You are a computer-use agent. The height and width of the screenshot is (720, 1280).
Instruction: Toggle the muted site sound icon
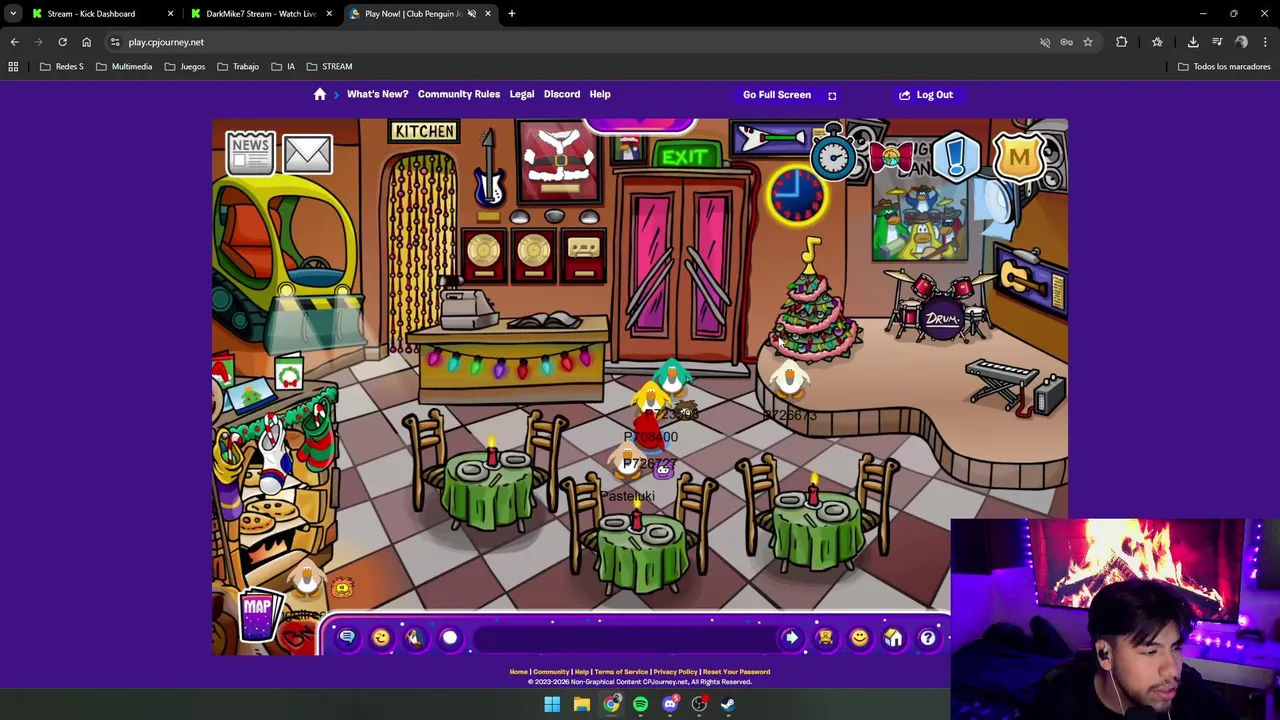point(1045,42)
